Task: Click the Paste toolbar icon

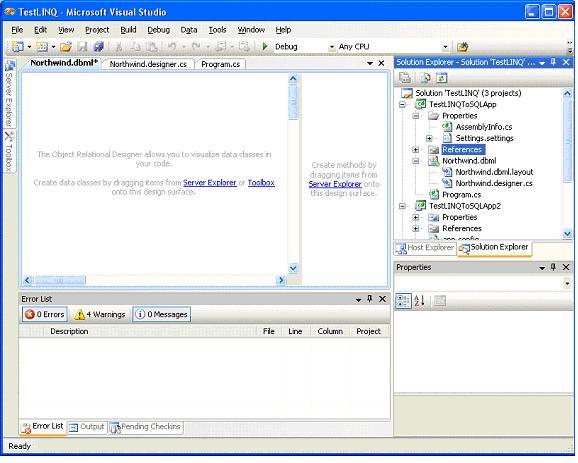Action: [152, 47]
